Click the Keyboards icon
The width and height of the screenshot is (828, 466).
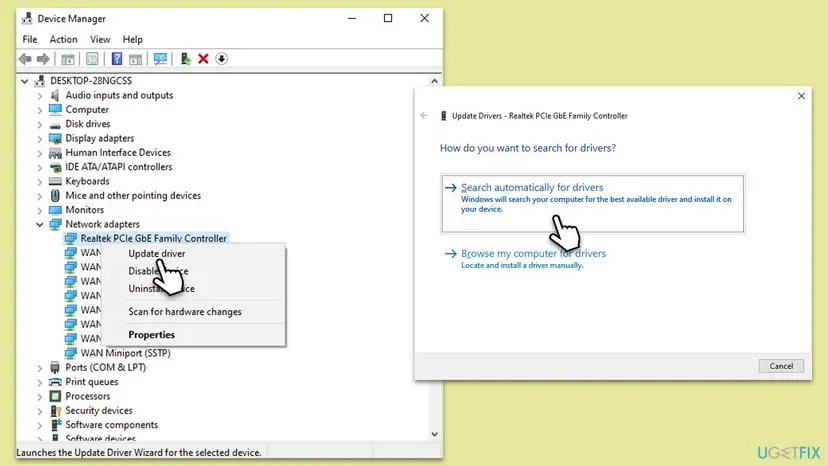[x=55, y=181]
